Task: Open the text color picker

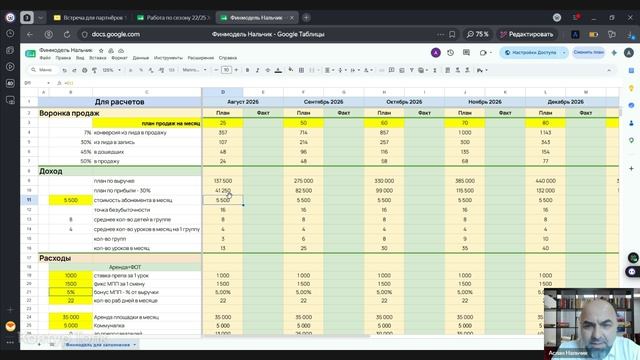Action: coord(278,70)
